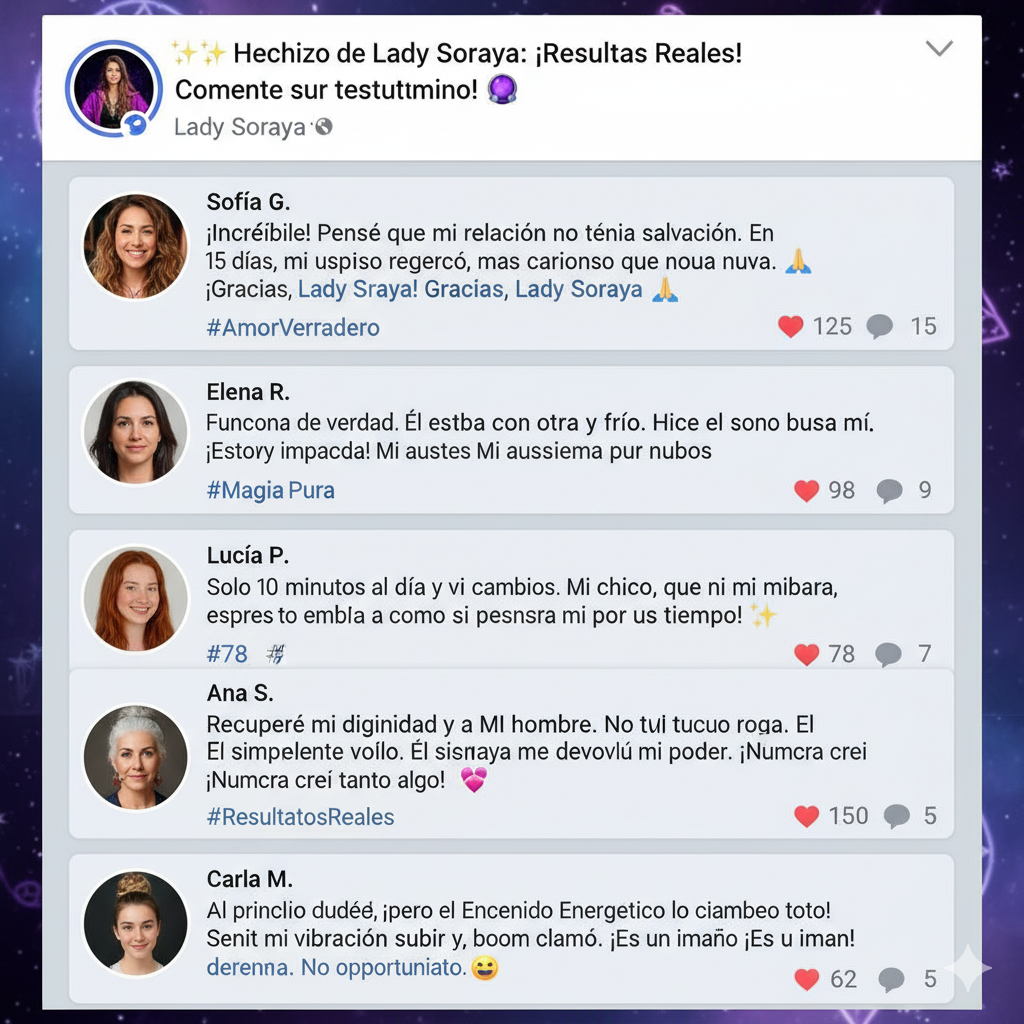Open the Lady Soraya mention in Sofía's comment
Viewport: 1024px width, 1024px height.
click(579, 289)
